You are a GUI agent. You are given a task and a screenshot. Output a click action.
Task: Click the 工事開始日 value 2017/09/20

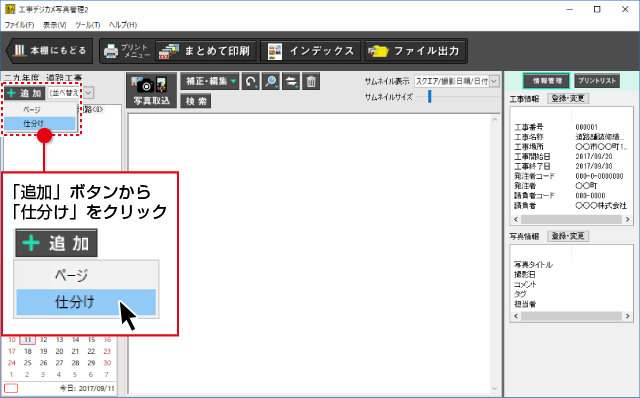tap(593, 156)
